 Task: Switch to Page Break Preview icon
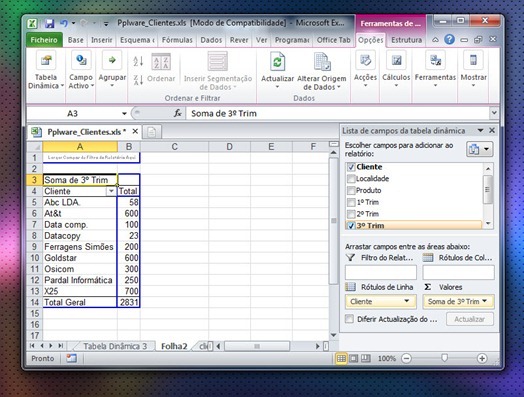click(366, 359)
